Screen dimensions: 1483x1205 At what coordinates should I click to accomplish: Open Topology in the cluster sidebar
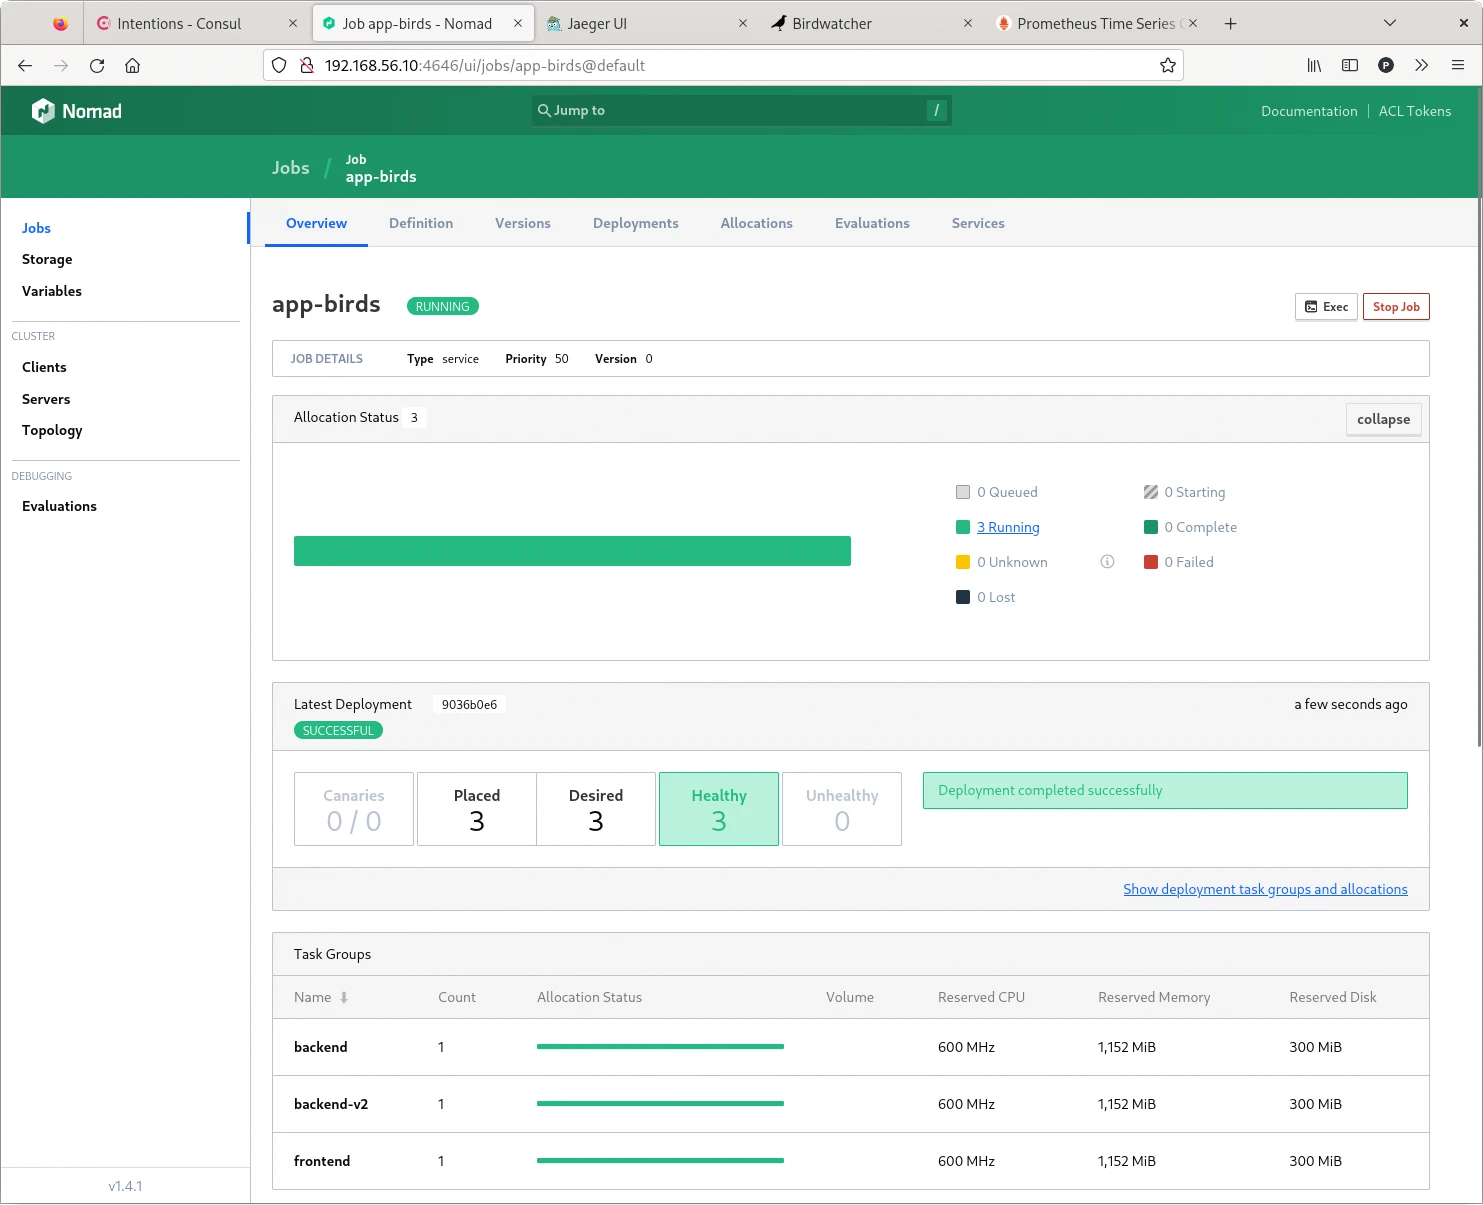52,431
